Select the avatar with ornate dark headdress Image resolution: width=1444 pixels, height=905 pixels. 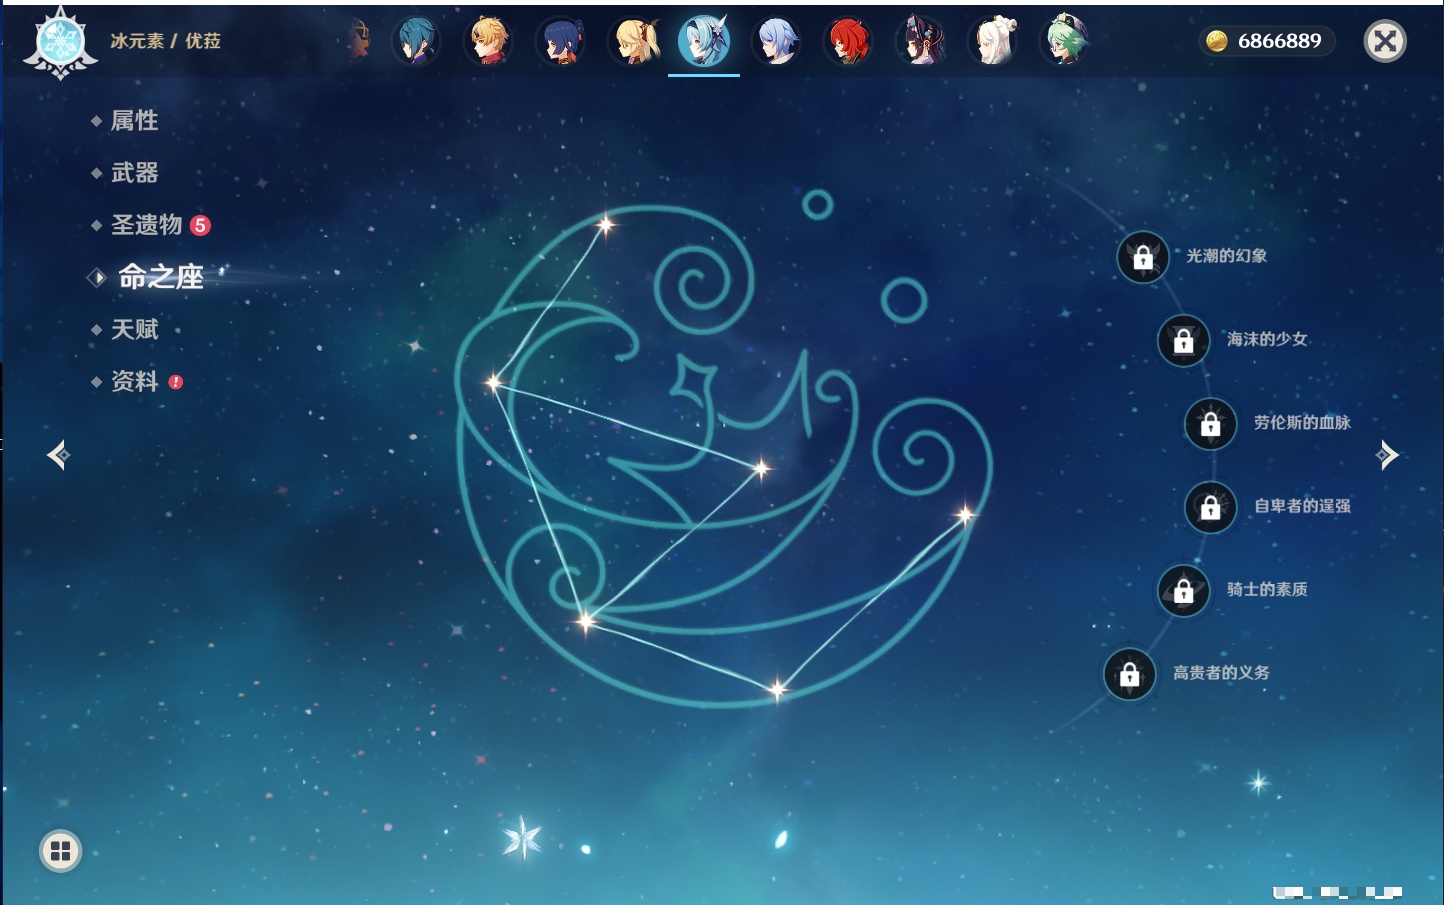[920, 41]
